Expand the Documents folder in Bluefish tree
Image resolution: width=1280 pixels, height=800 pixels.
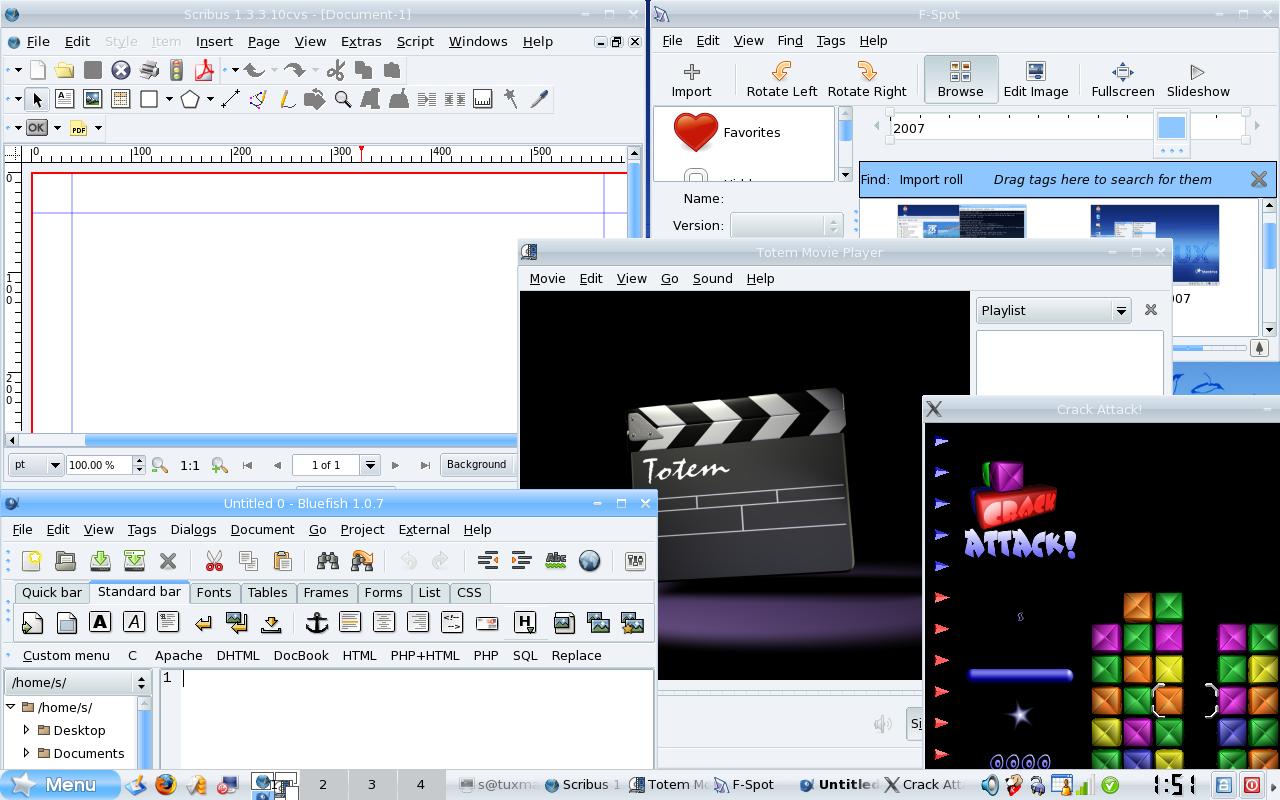(27, 753)
